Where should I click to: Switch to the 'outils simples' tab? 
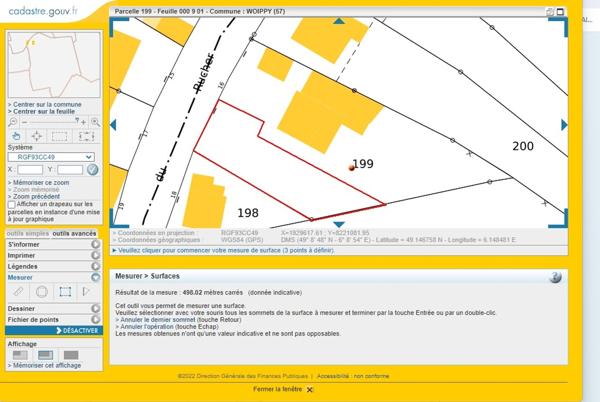(x=28, y=233)
